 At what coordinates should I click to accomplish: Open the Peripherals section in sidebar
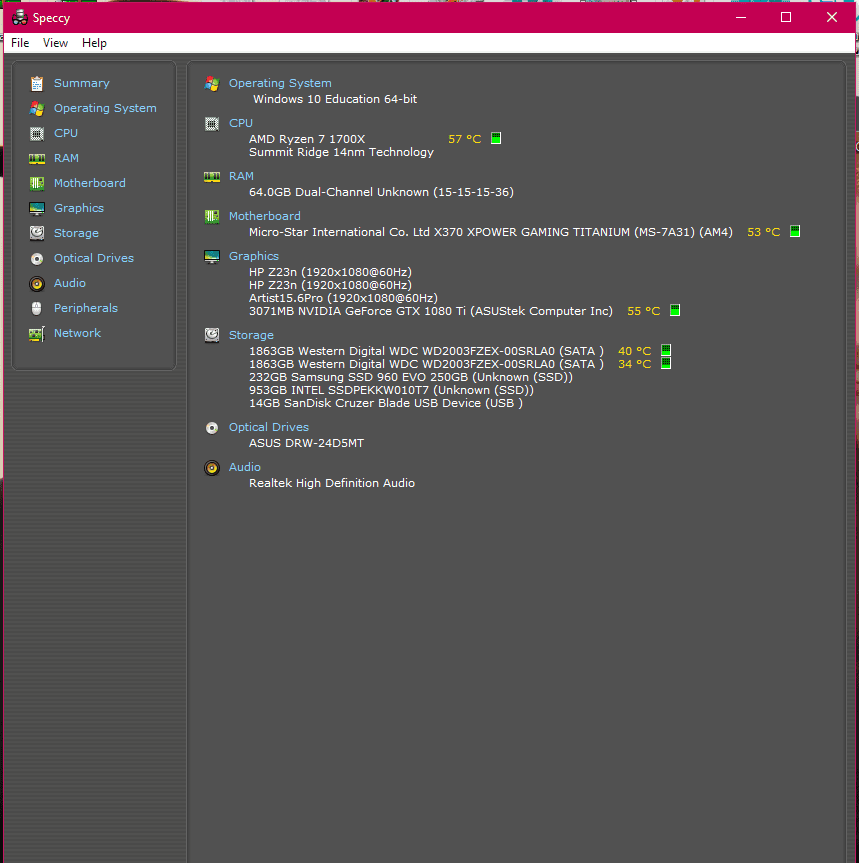click(x=86, y=308)
